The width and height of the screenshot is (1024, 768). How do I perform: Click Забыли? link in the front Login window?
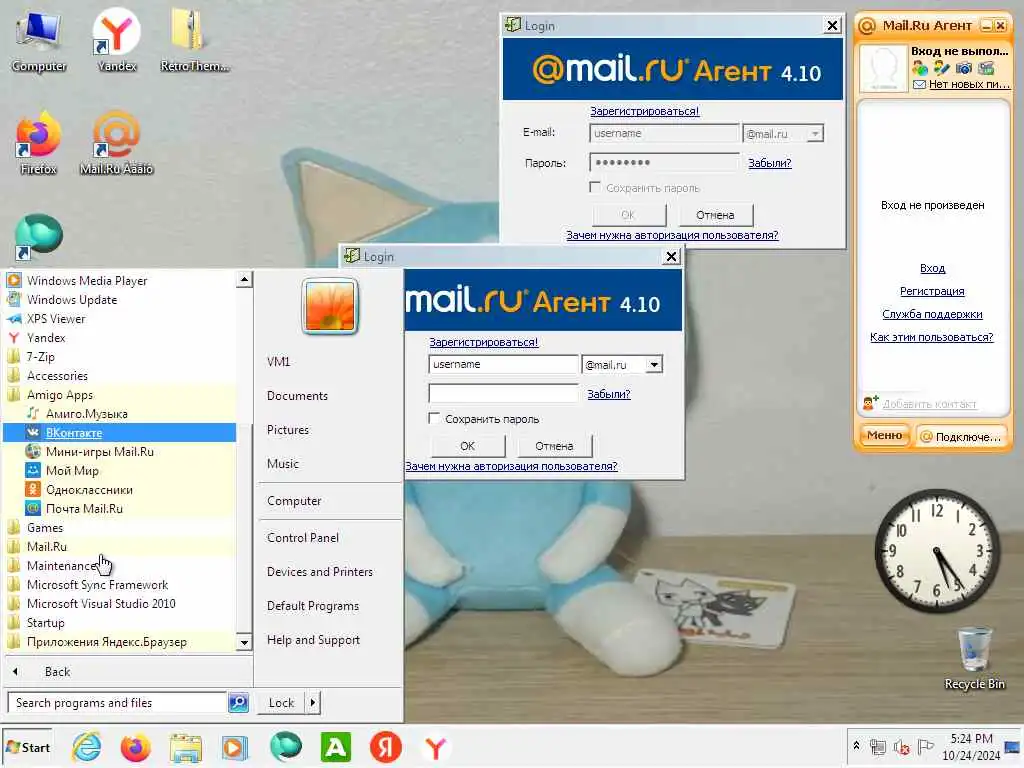(x=609, y=394)
